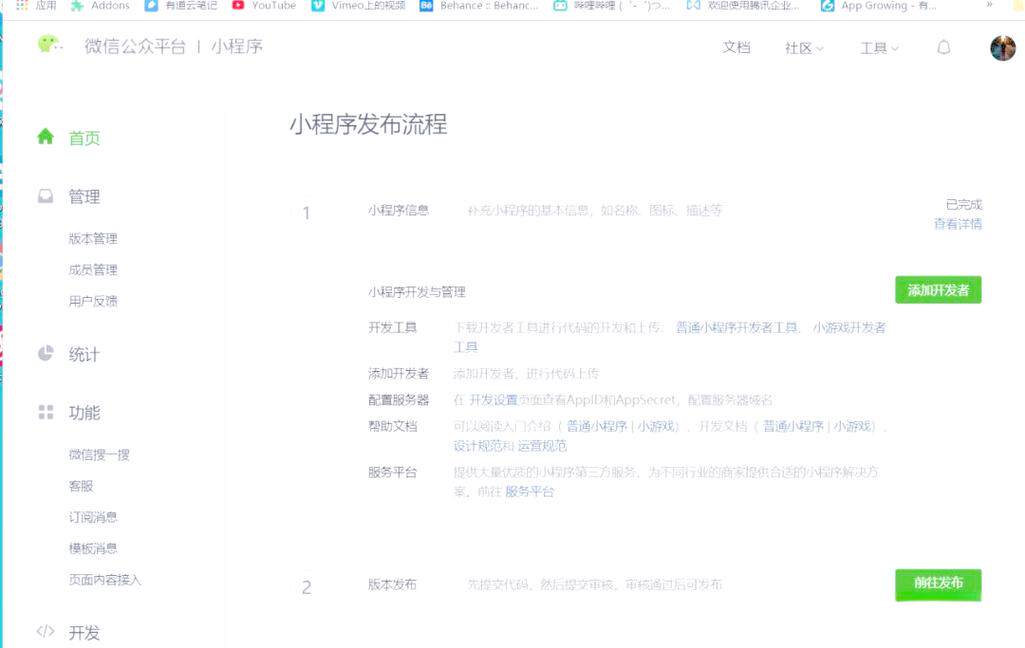The width and height of the screenshot is (1025, 648).
Task: Select 功能 section in the sidebar
Action: pyautogui.click(x=84, y=413)
